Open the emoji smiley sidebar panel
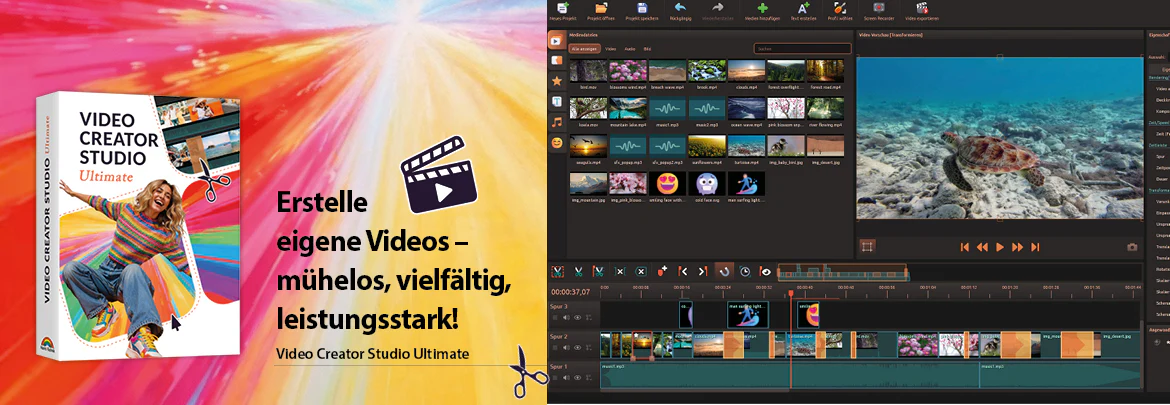 click(557, 142)
